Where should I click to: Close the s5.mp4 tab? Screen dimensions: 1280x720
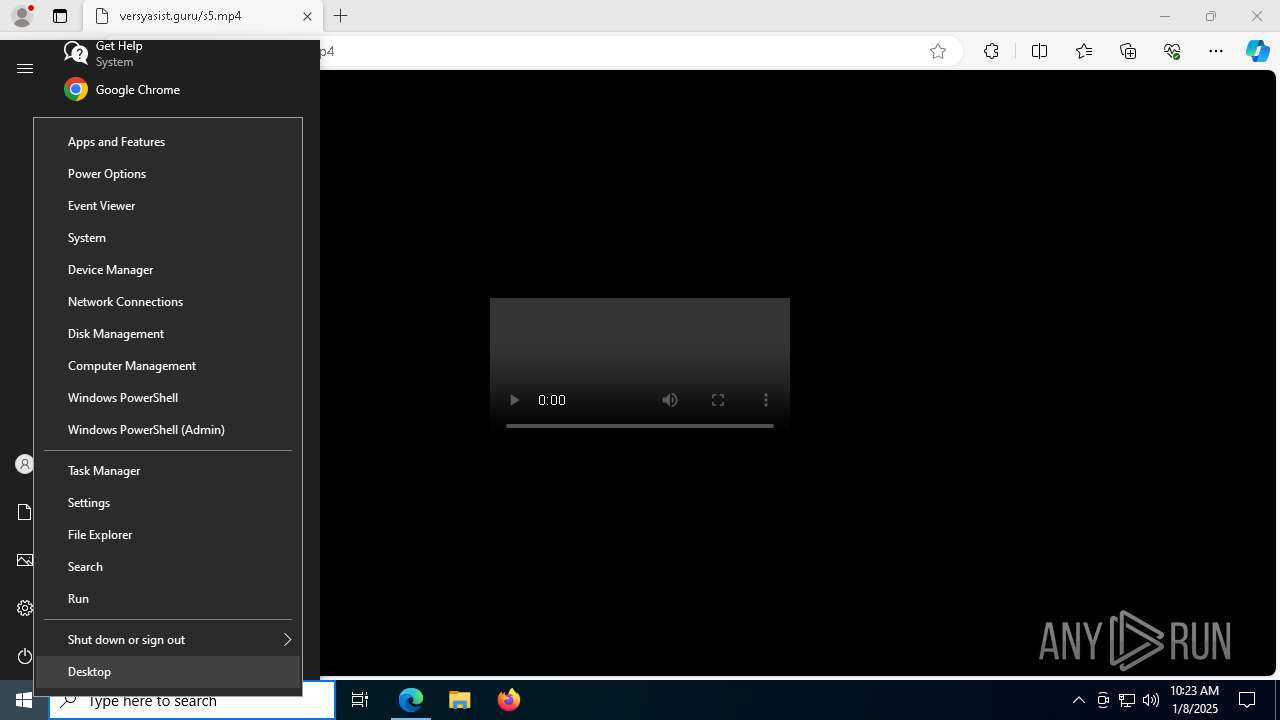tap(307, 16)
